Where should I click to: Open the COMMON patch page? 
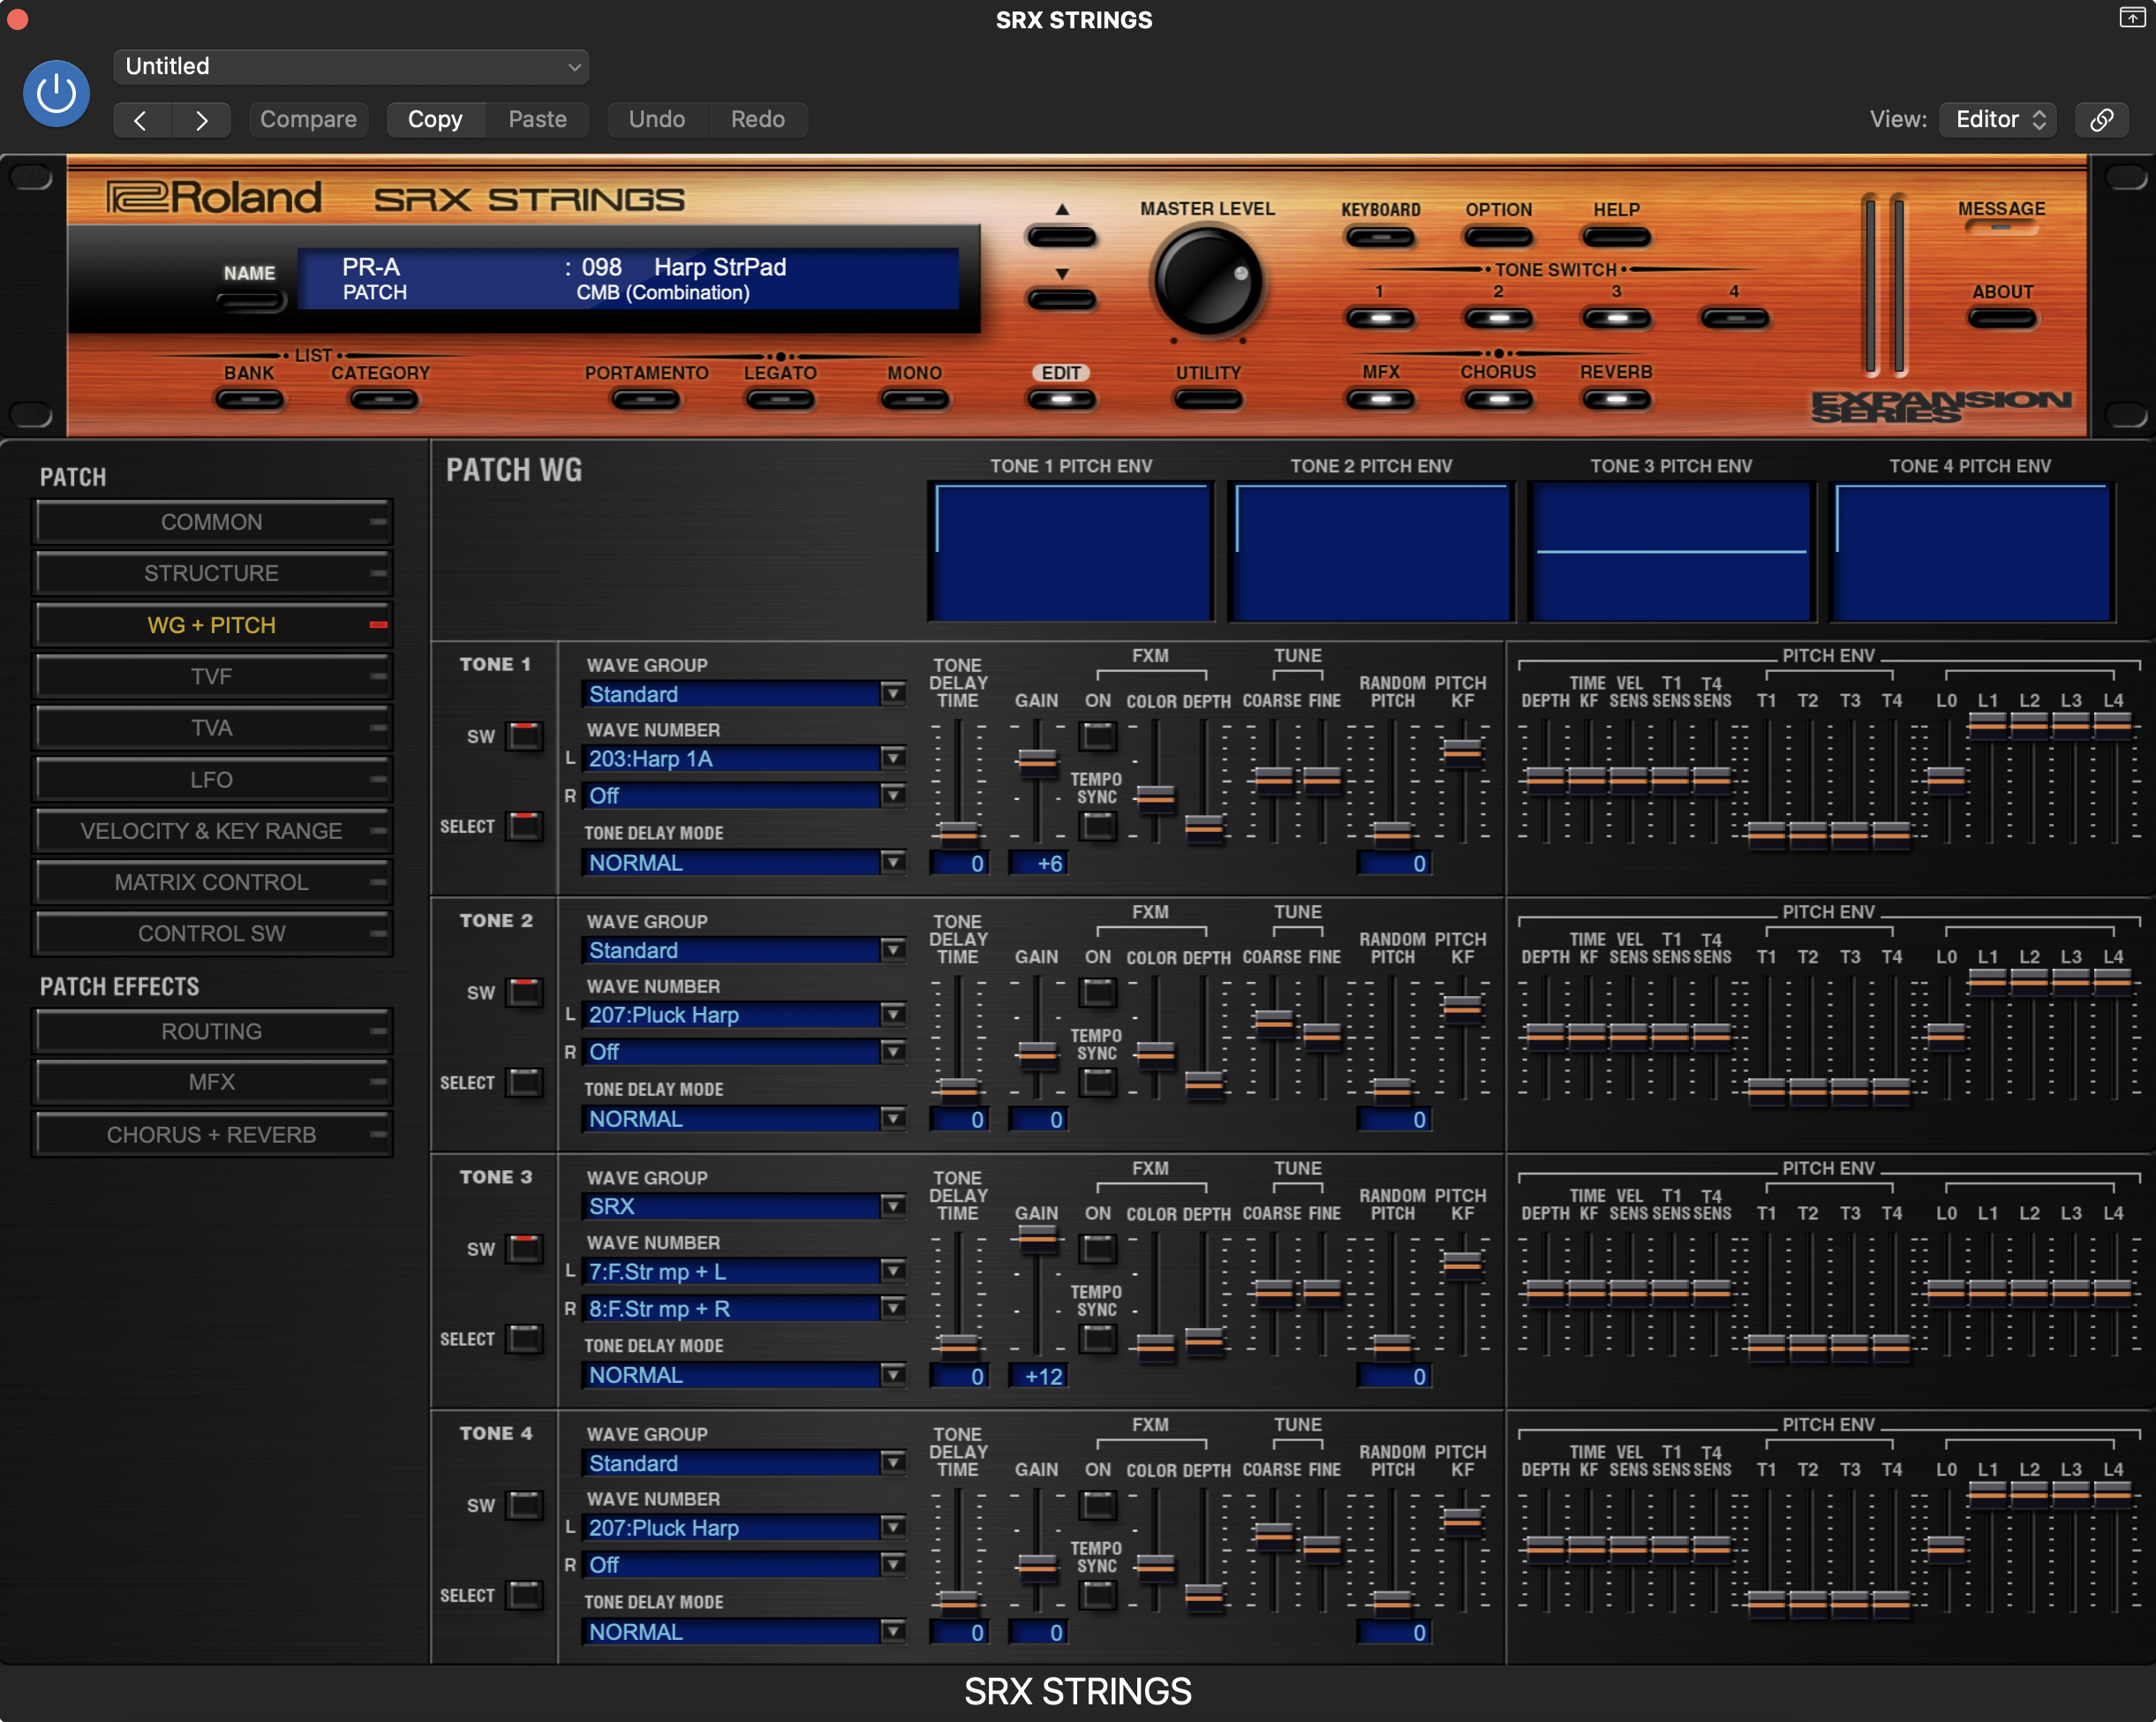[212, 522]
